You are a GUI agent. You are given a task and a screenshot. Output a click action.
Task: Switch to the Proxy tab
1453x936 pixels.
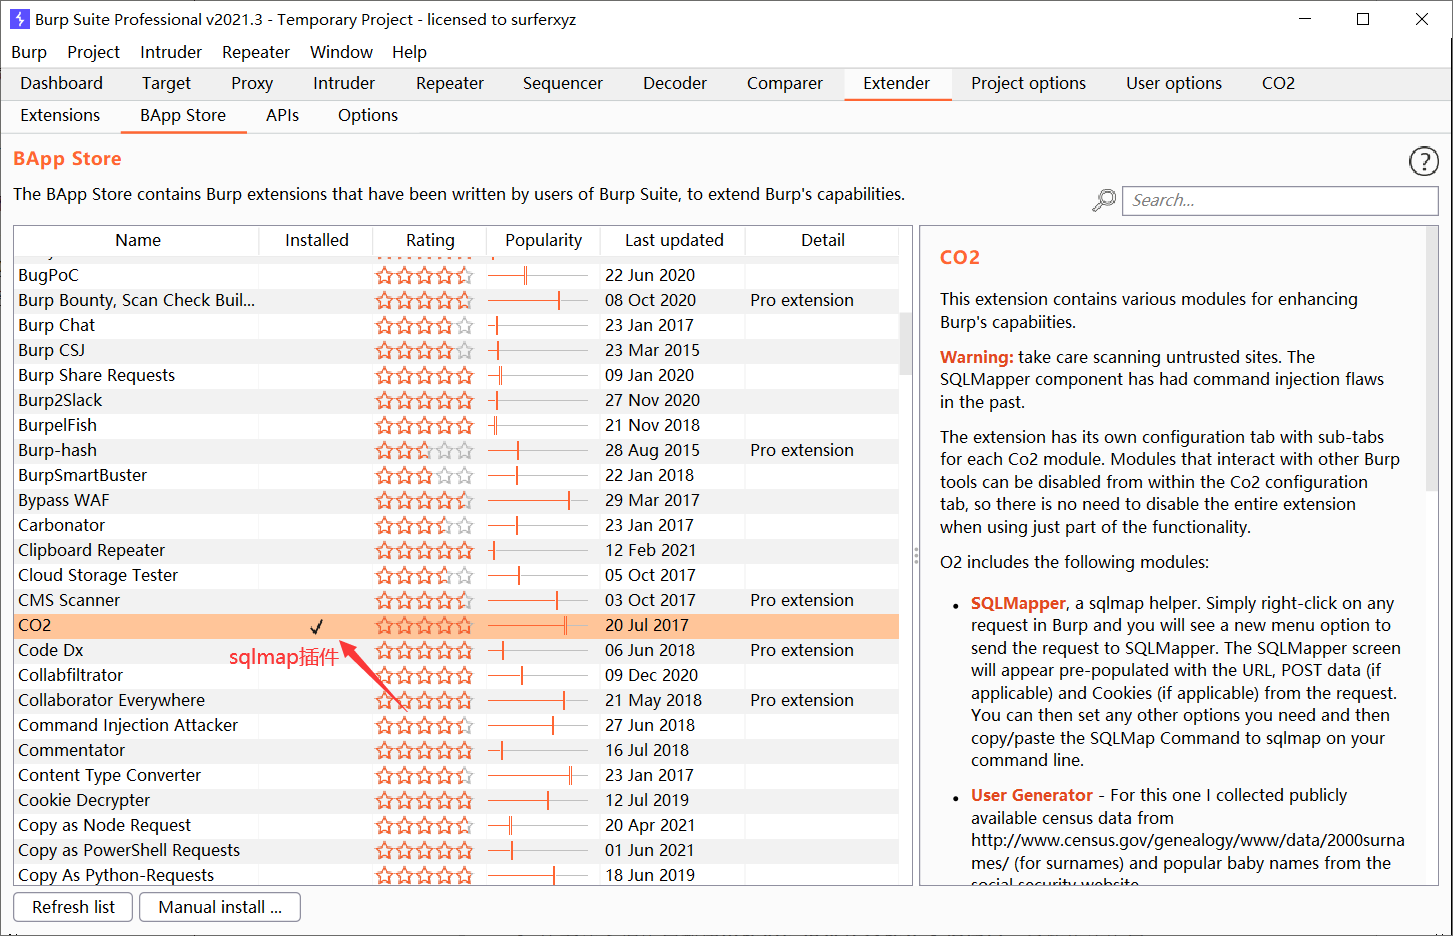coord(252,83)
